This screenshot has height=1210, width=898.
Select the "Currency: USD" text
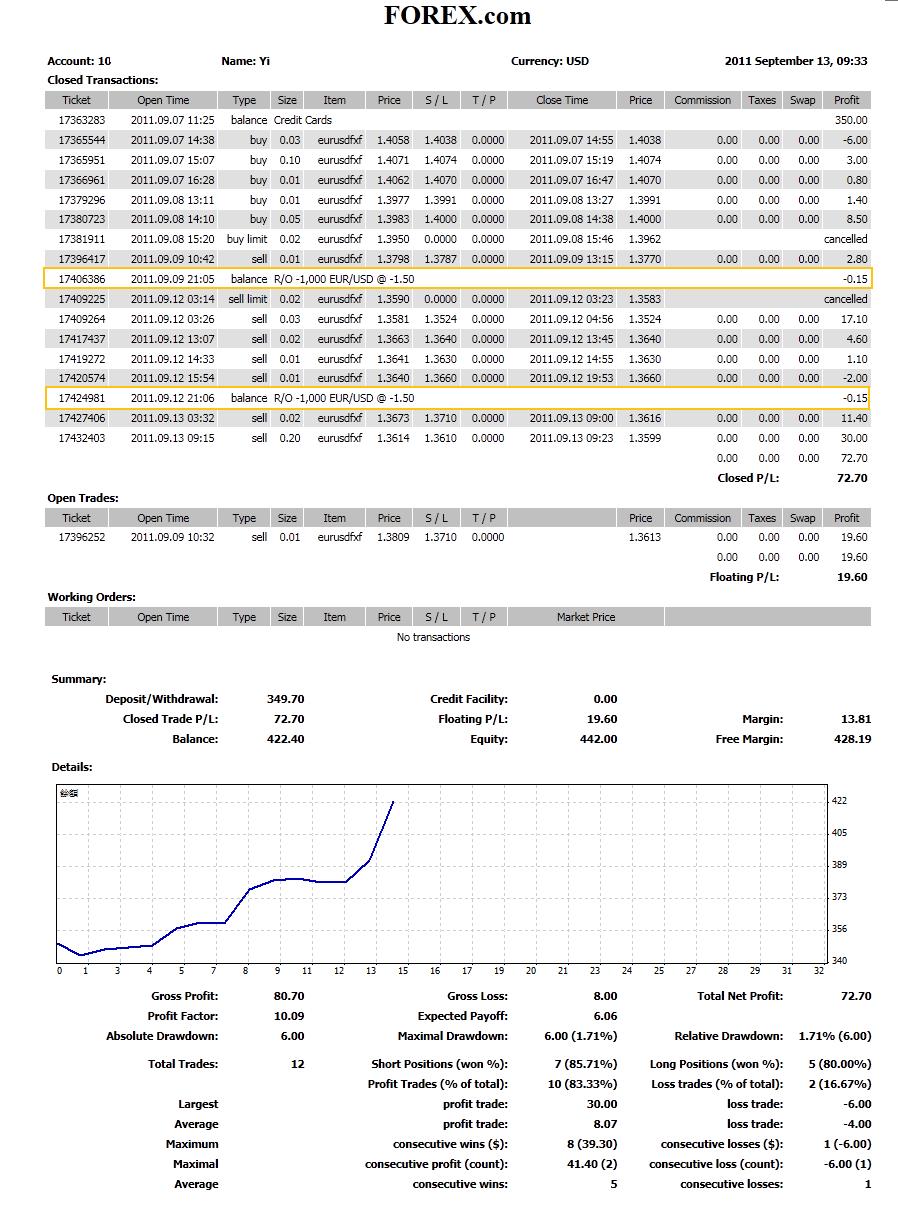(x=550, y=61)
